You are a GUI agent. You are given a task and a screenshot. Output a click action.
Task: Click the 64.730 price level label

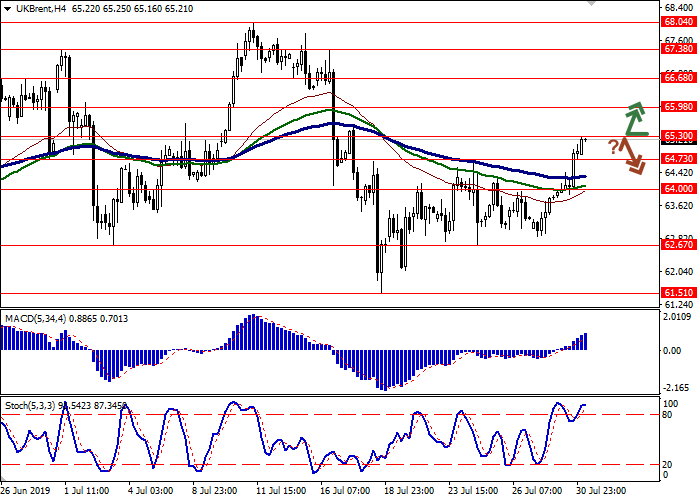[678, 158]
